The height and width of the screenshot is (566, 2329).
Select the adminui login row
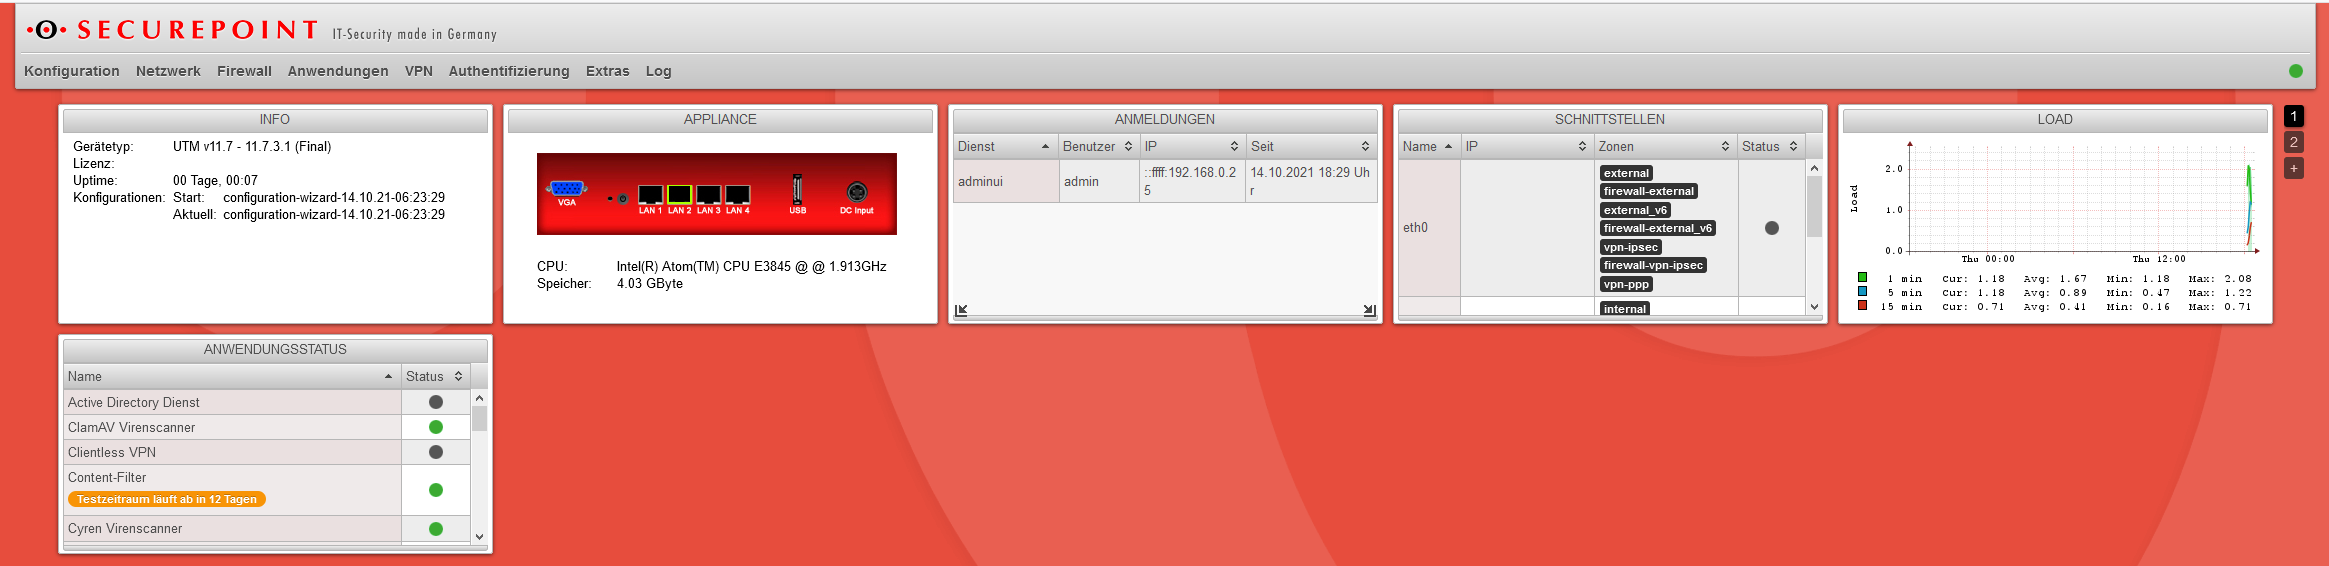[x=1165, y=181]
